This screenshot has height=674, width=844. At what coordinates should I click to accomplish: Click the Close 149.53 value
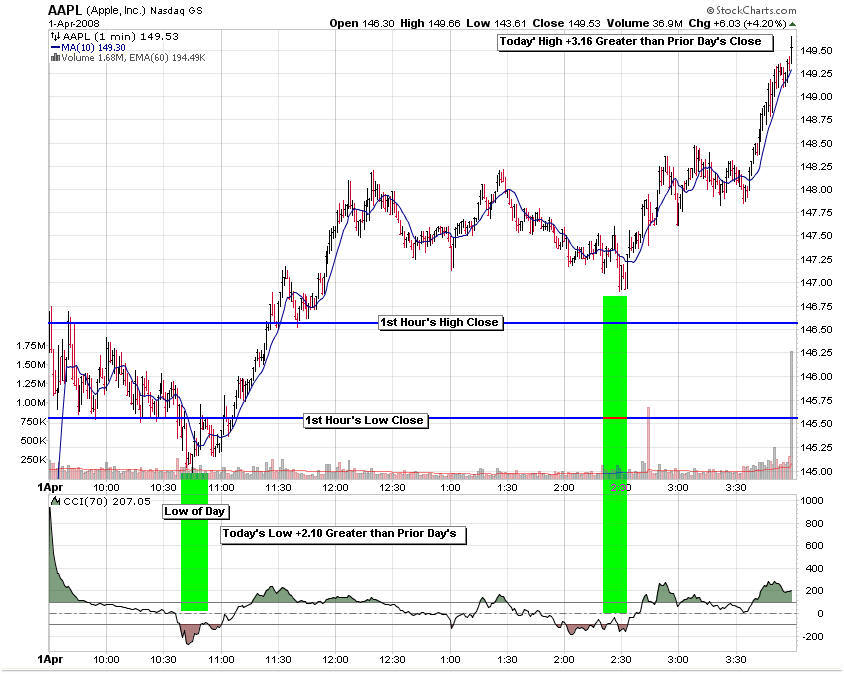[x=566, y=24]
